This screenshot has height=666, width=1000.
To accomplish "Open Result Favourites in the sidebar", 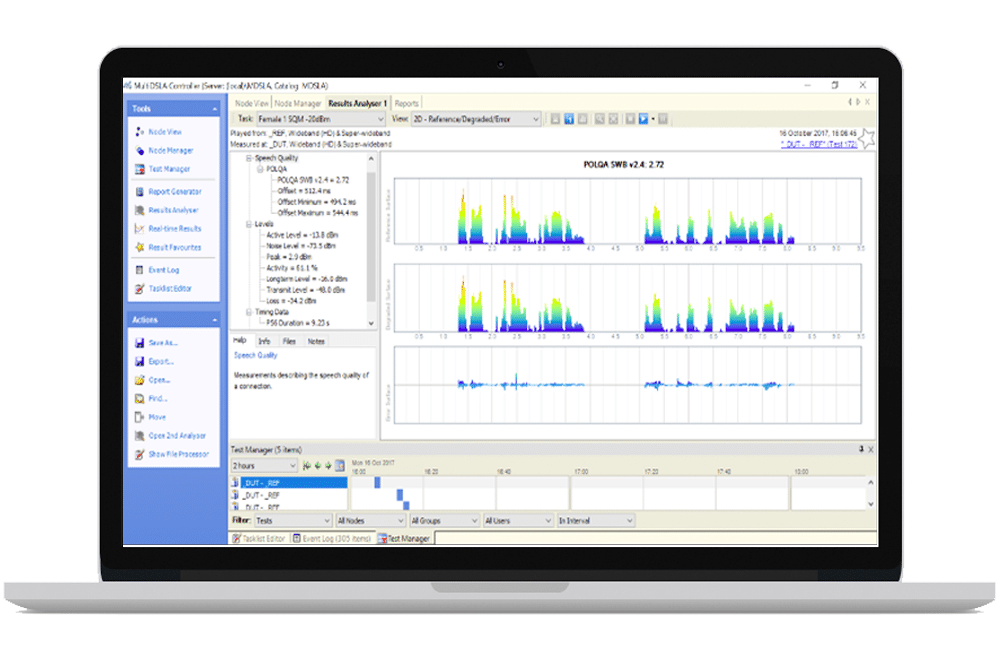I will pyautogui.click(x=174, y=248).
